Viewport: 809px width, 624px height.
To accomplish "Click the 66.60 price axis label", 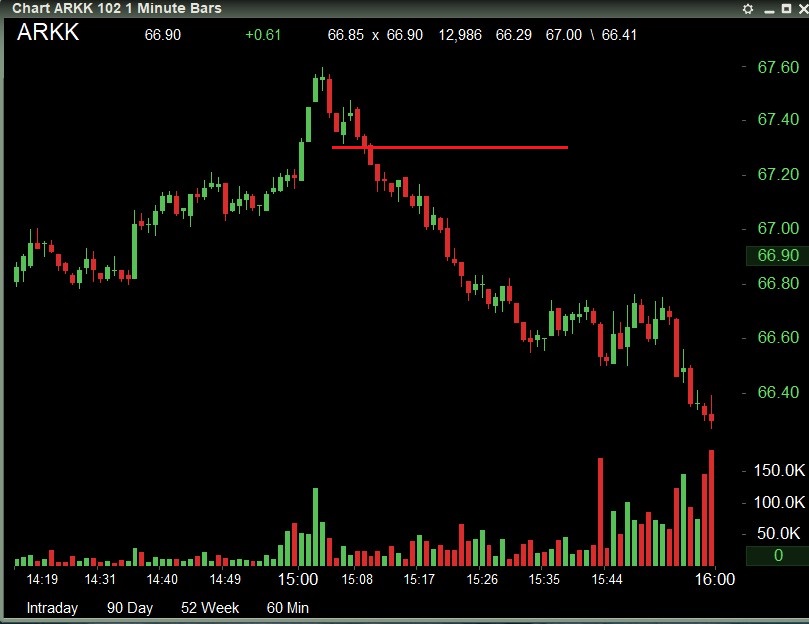I will (x=778, y=338).
